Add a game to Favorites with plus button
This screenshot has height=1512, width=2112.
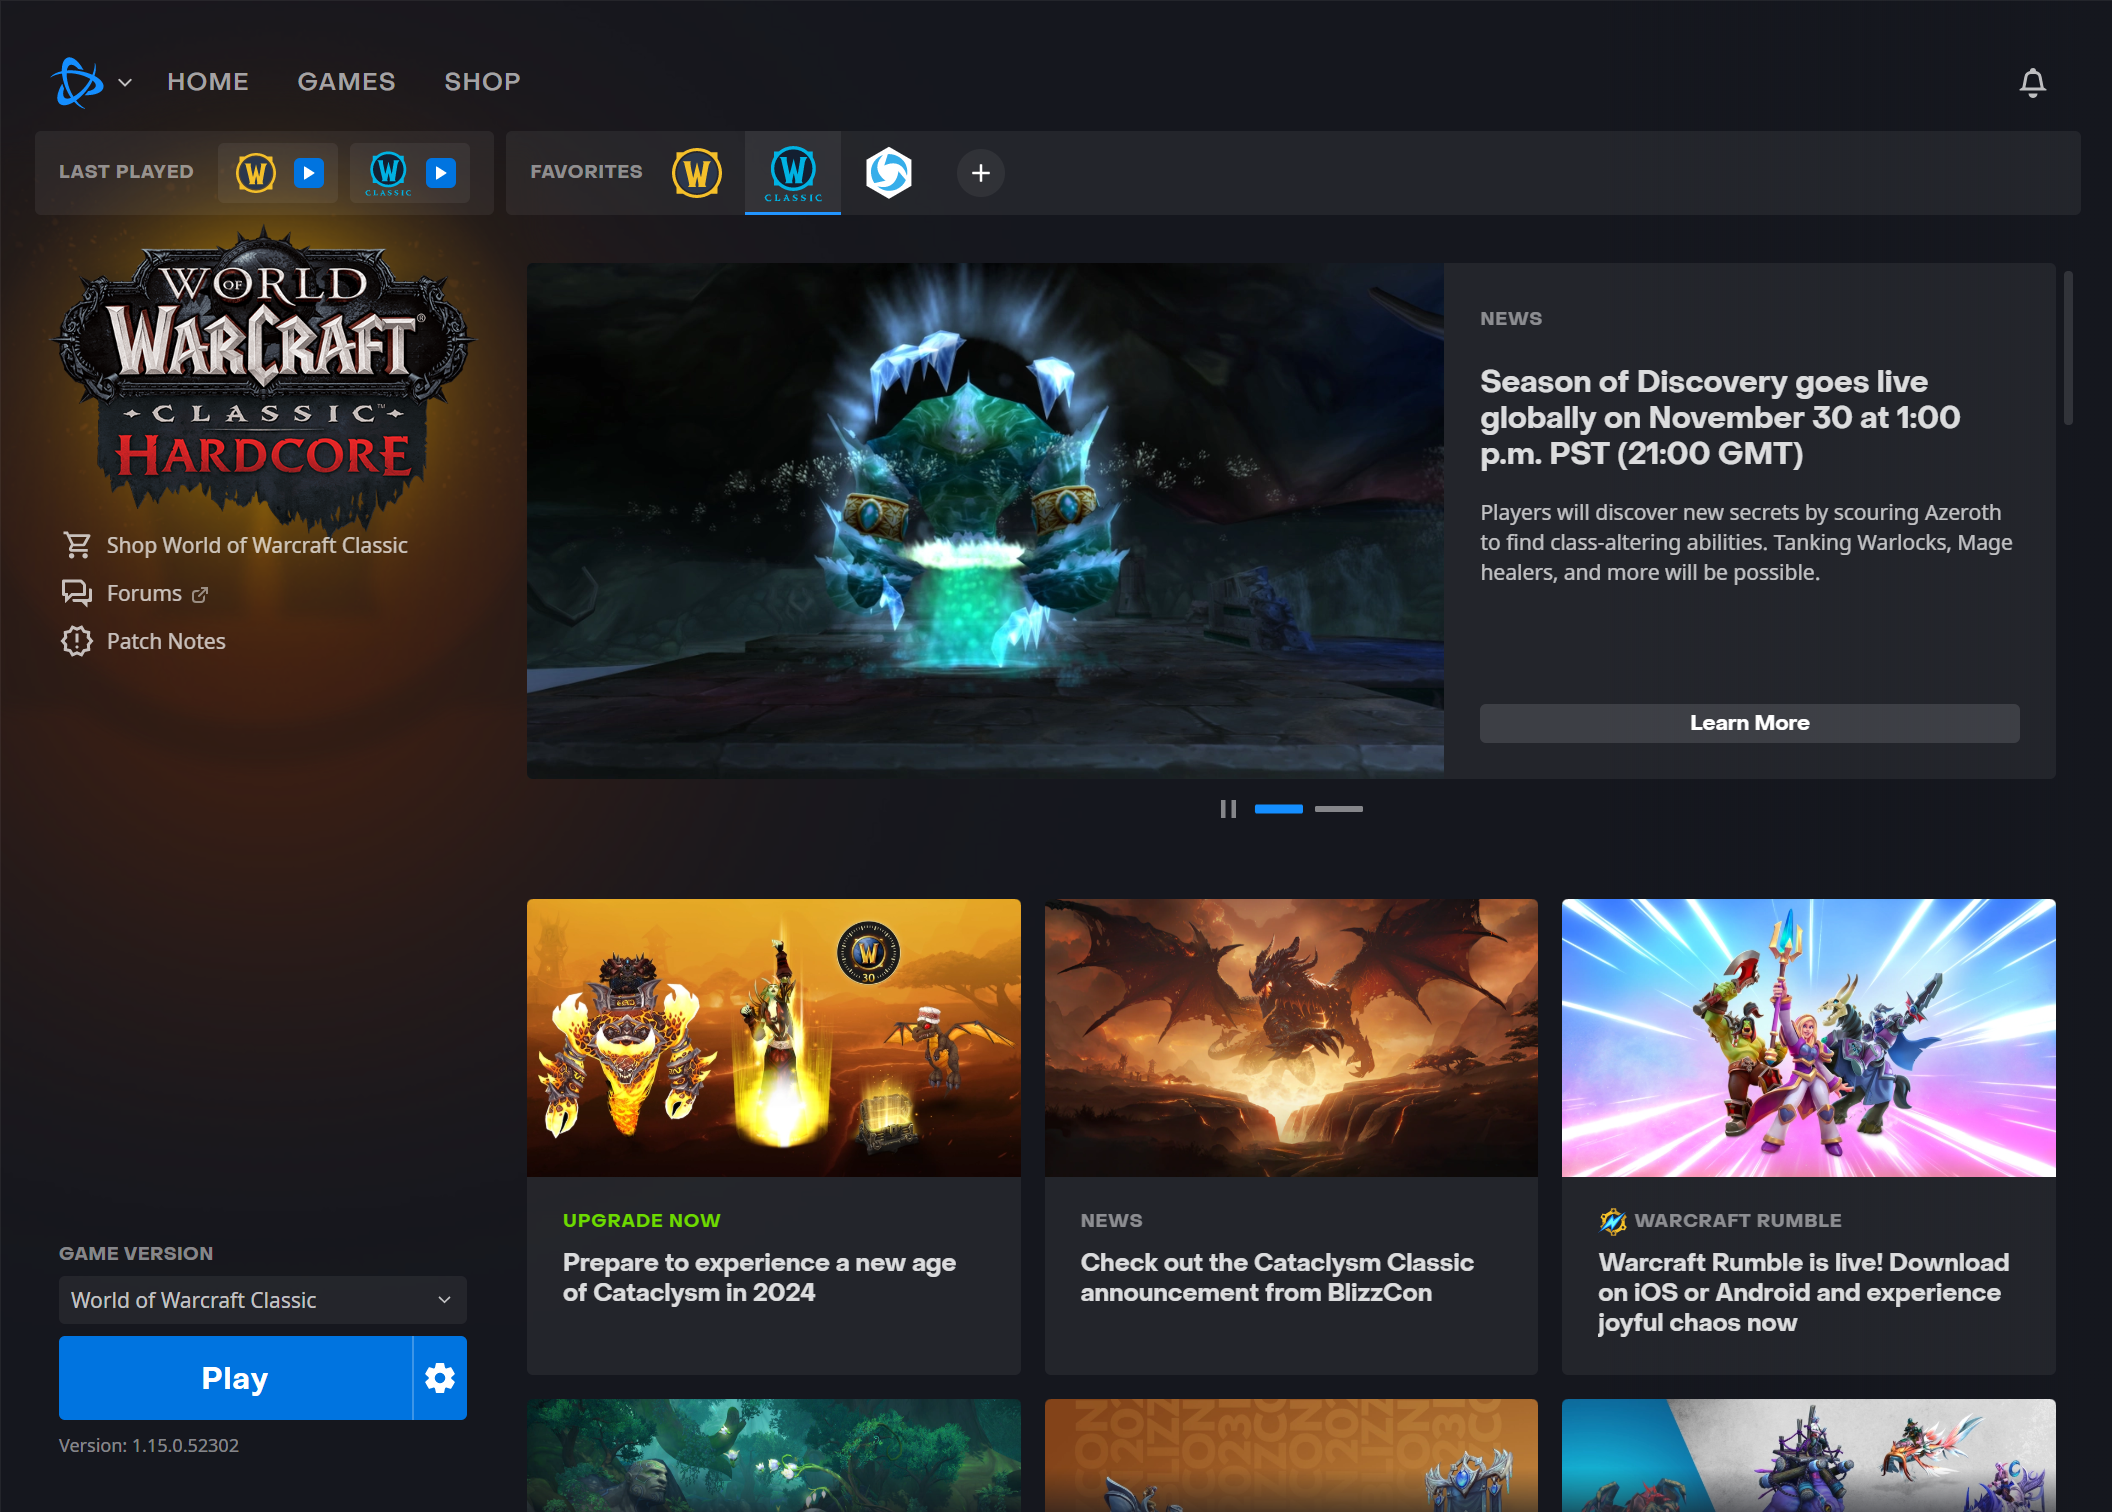click(x=981, y=173)
